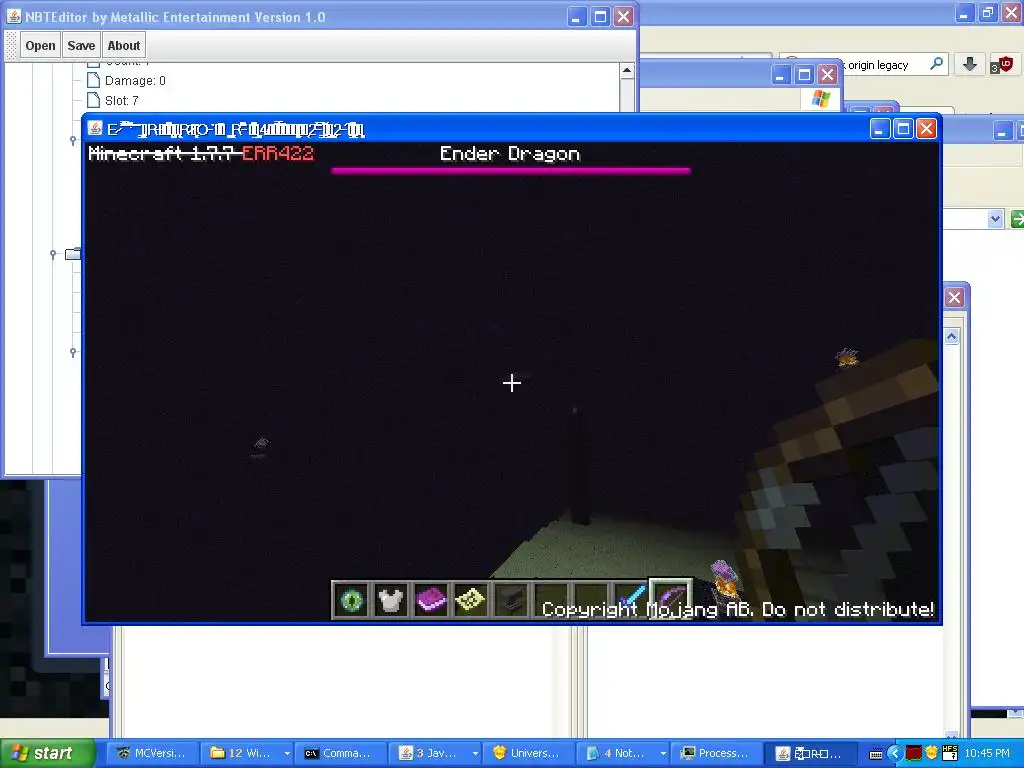Click the HFS tray icon
The height and width of the screenshot is (768, 1024).
point(950,752)
